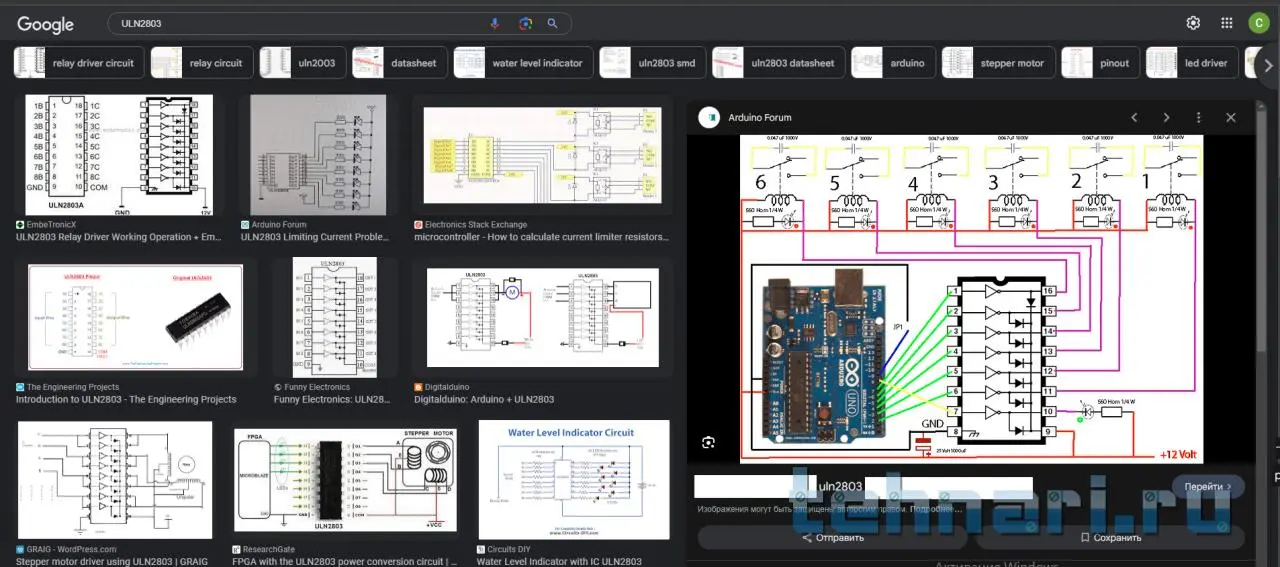
Task: Click the large Arduino relay wiring preview image
Action: click(x=971, y=299)
